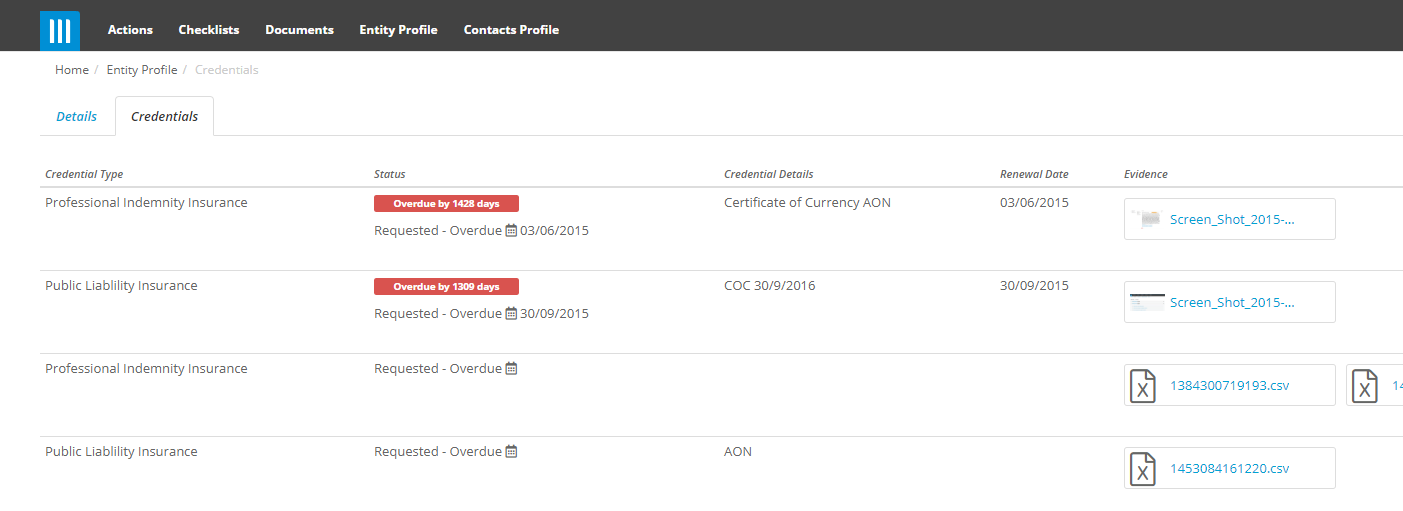Image resolution: width=1403 pixels, height=511 pixels.
Task: Click calendar icon beside 30/09/2015 status date
Action: [511, 314]
